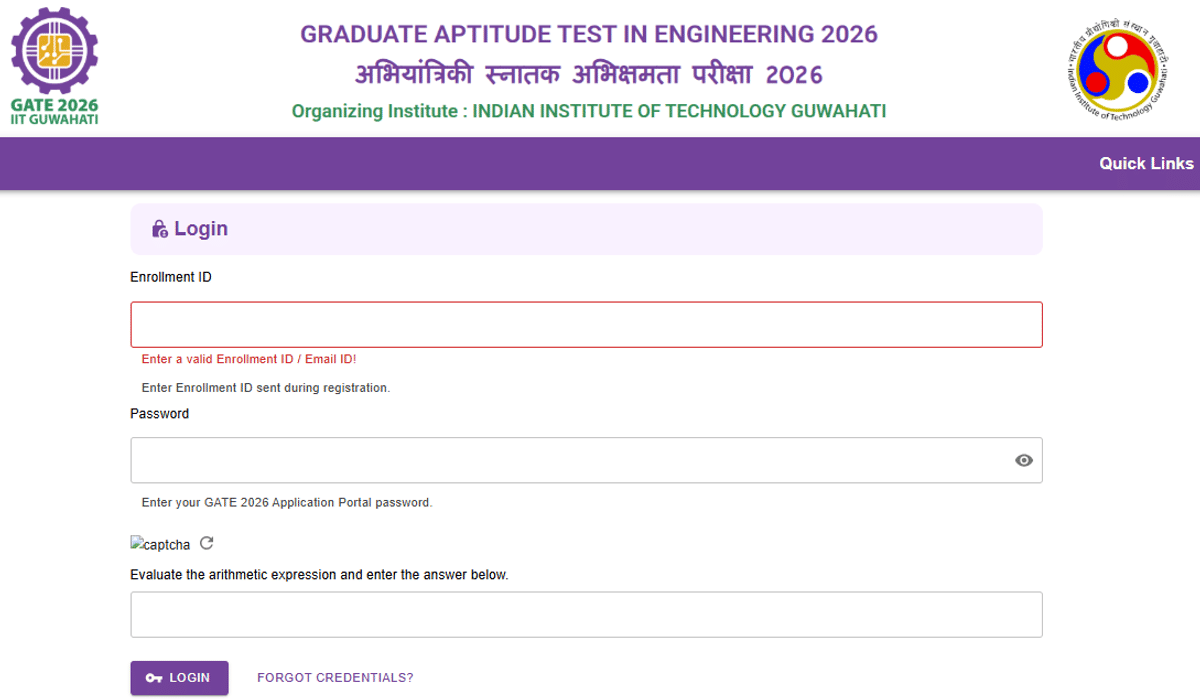Click the IIT Guwahati circular emblem
Screen dimensions: 1200x699
tap(1116, 66)
